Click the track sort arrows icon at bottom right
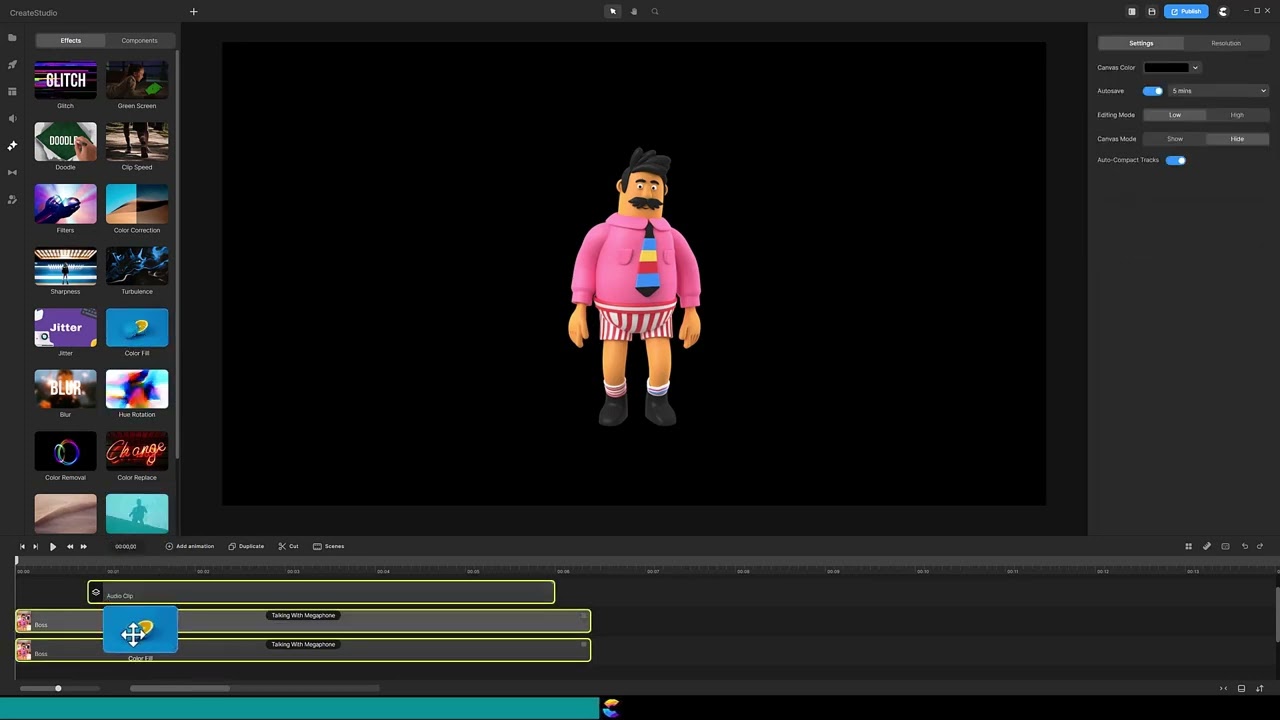Screen dimensions: 1280x720 (1259, 688)
